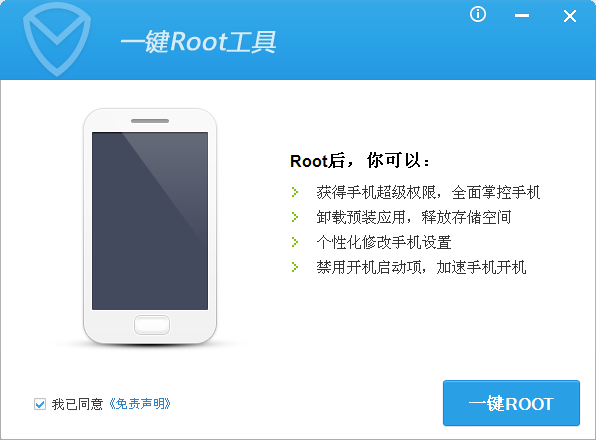Click the 卸载预装应用，释放存储空间 line

tap(414, 217)
